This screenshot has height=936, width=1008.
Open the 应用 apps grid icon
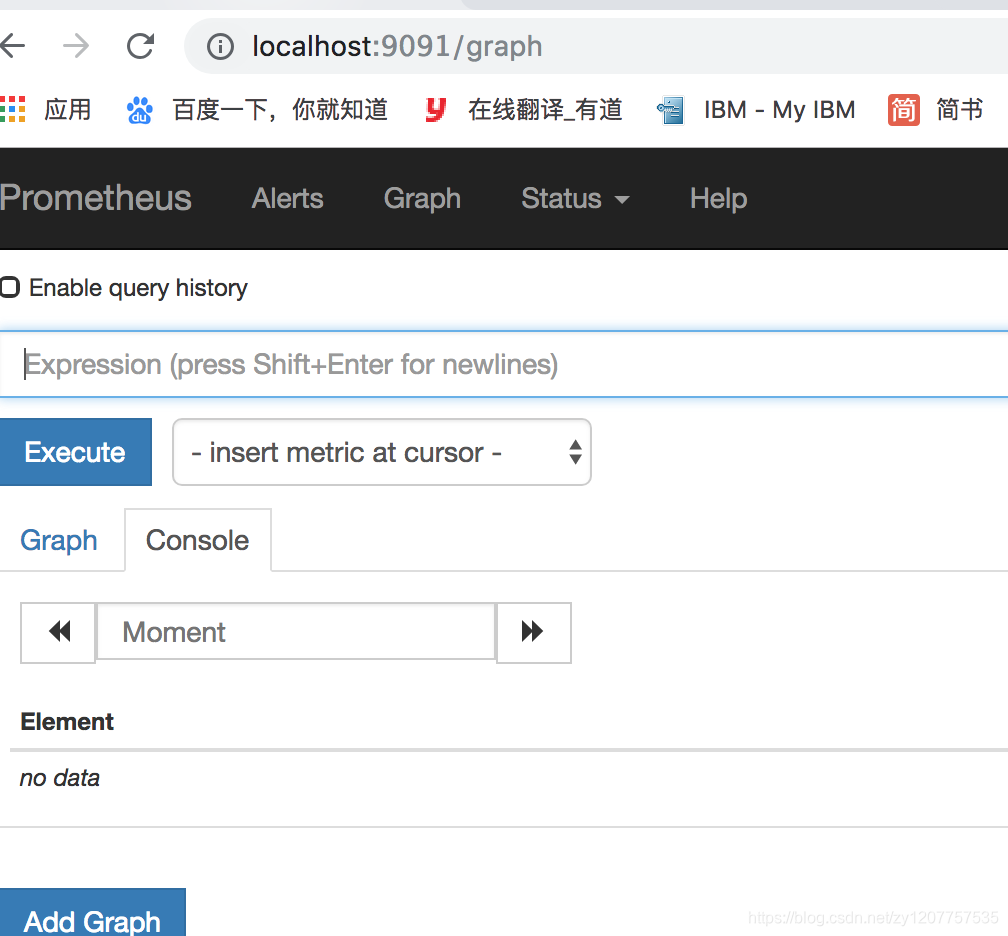[x=12, y=109]
